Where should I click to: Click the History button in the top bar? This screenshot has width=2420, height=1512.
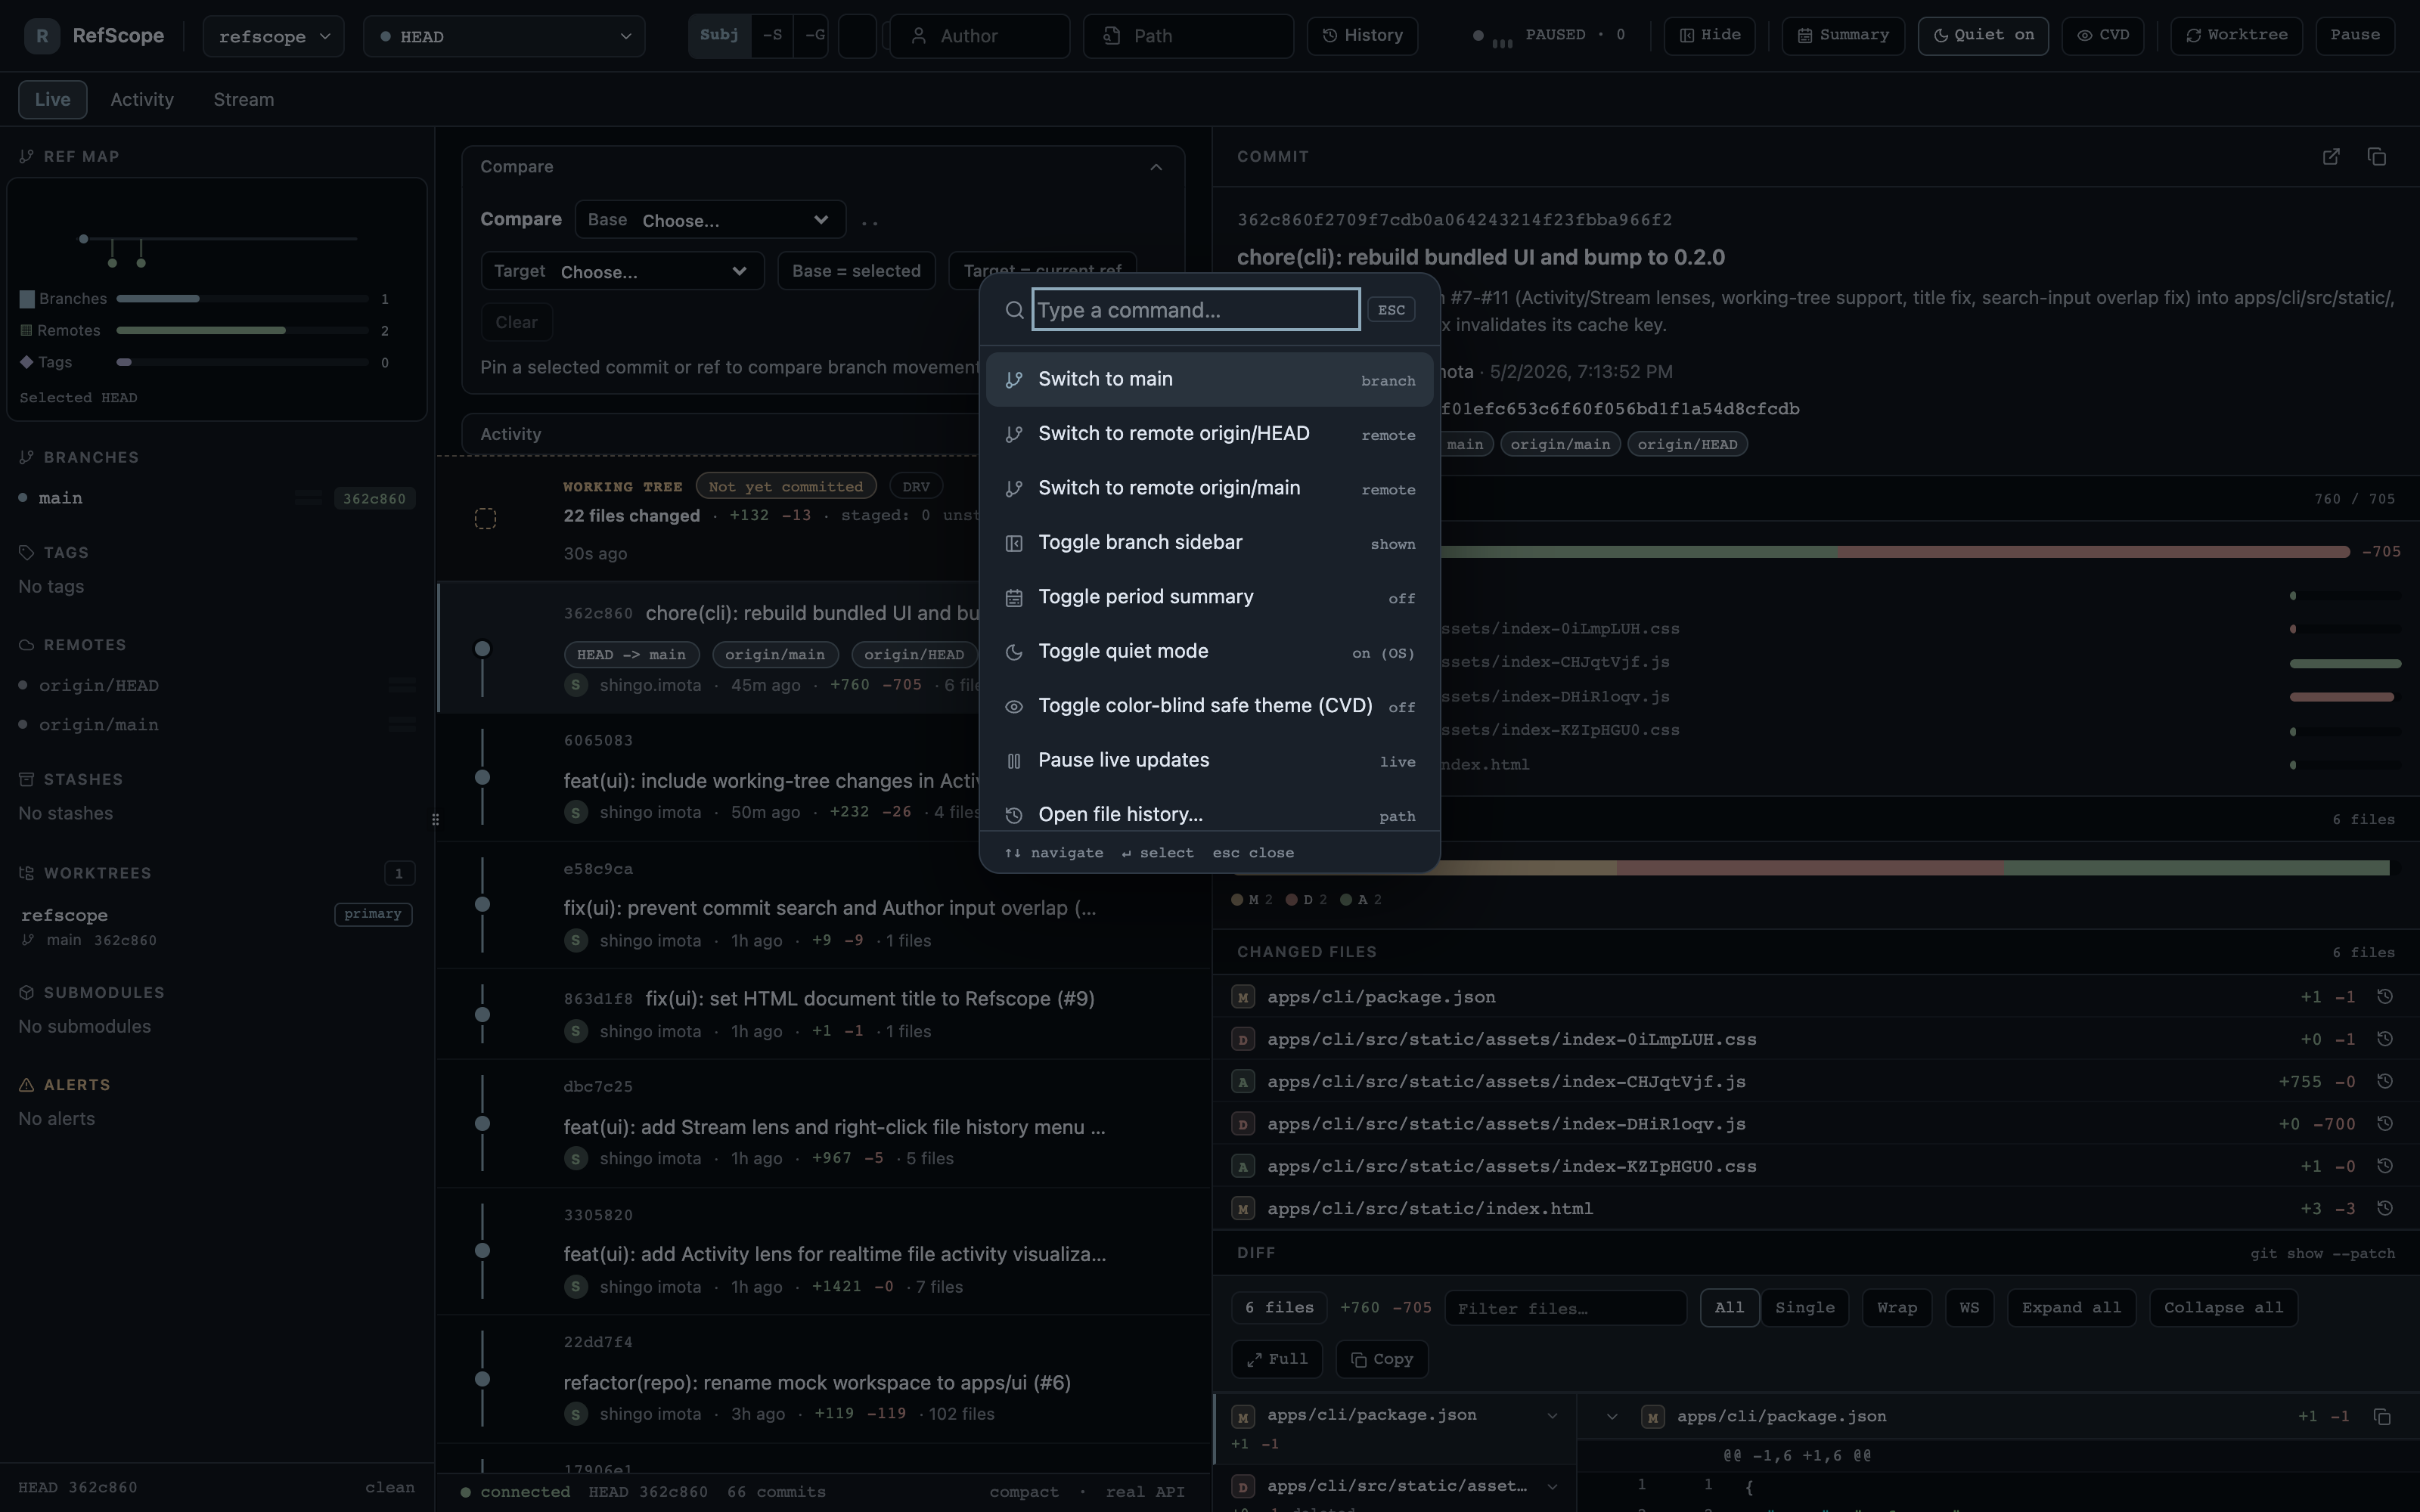(1362, 36)
